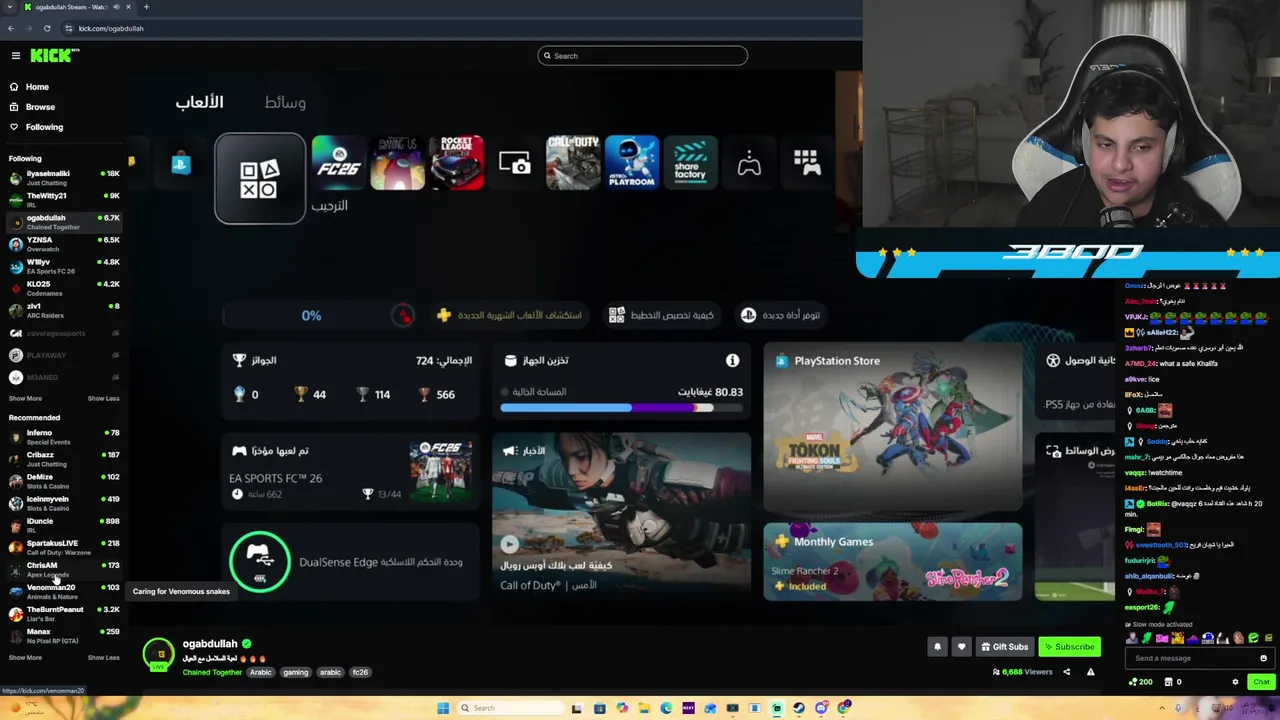This screenshot has width=1280, height=720.
Task: Select the Among Us game tile
Action: click(x=397, y=162)
